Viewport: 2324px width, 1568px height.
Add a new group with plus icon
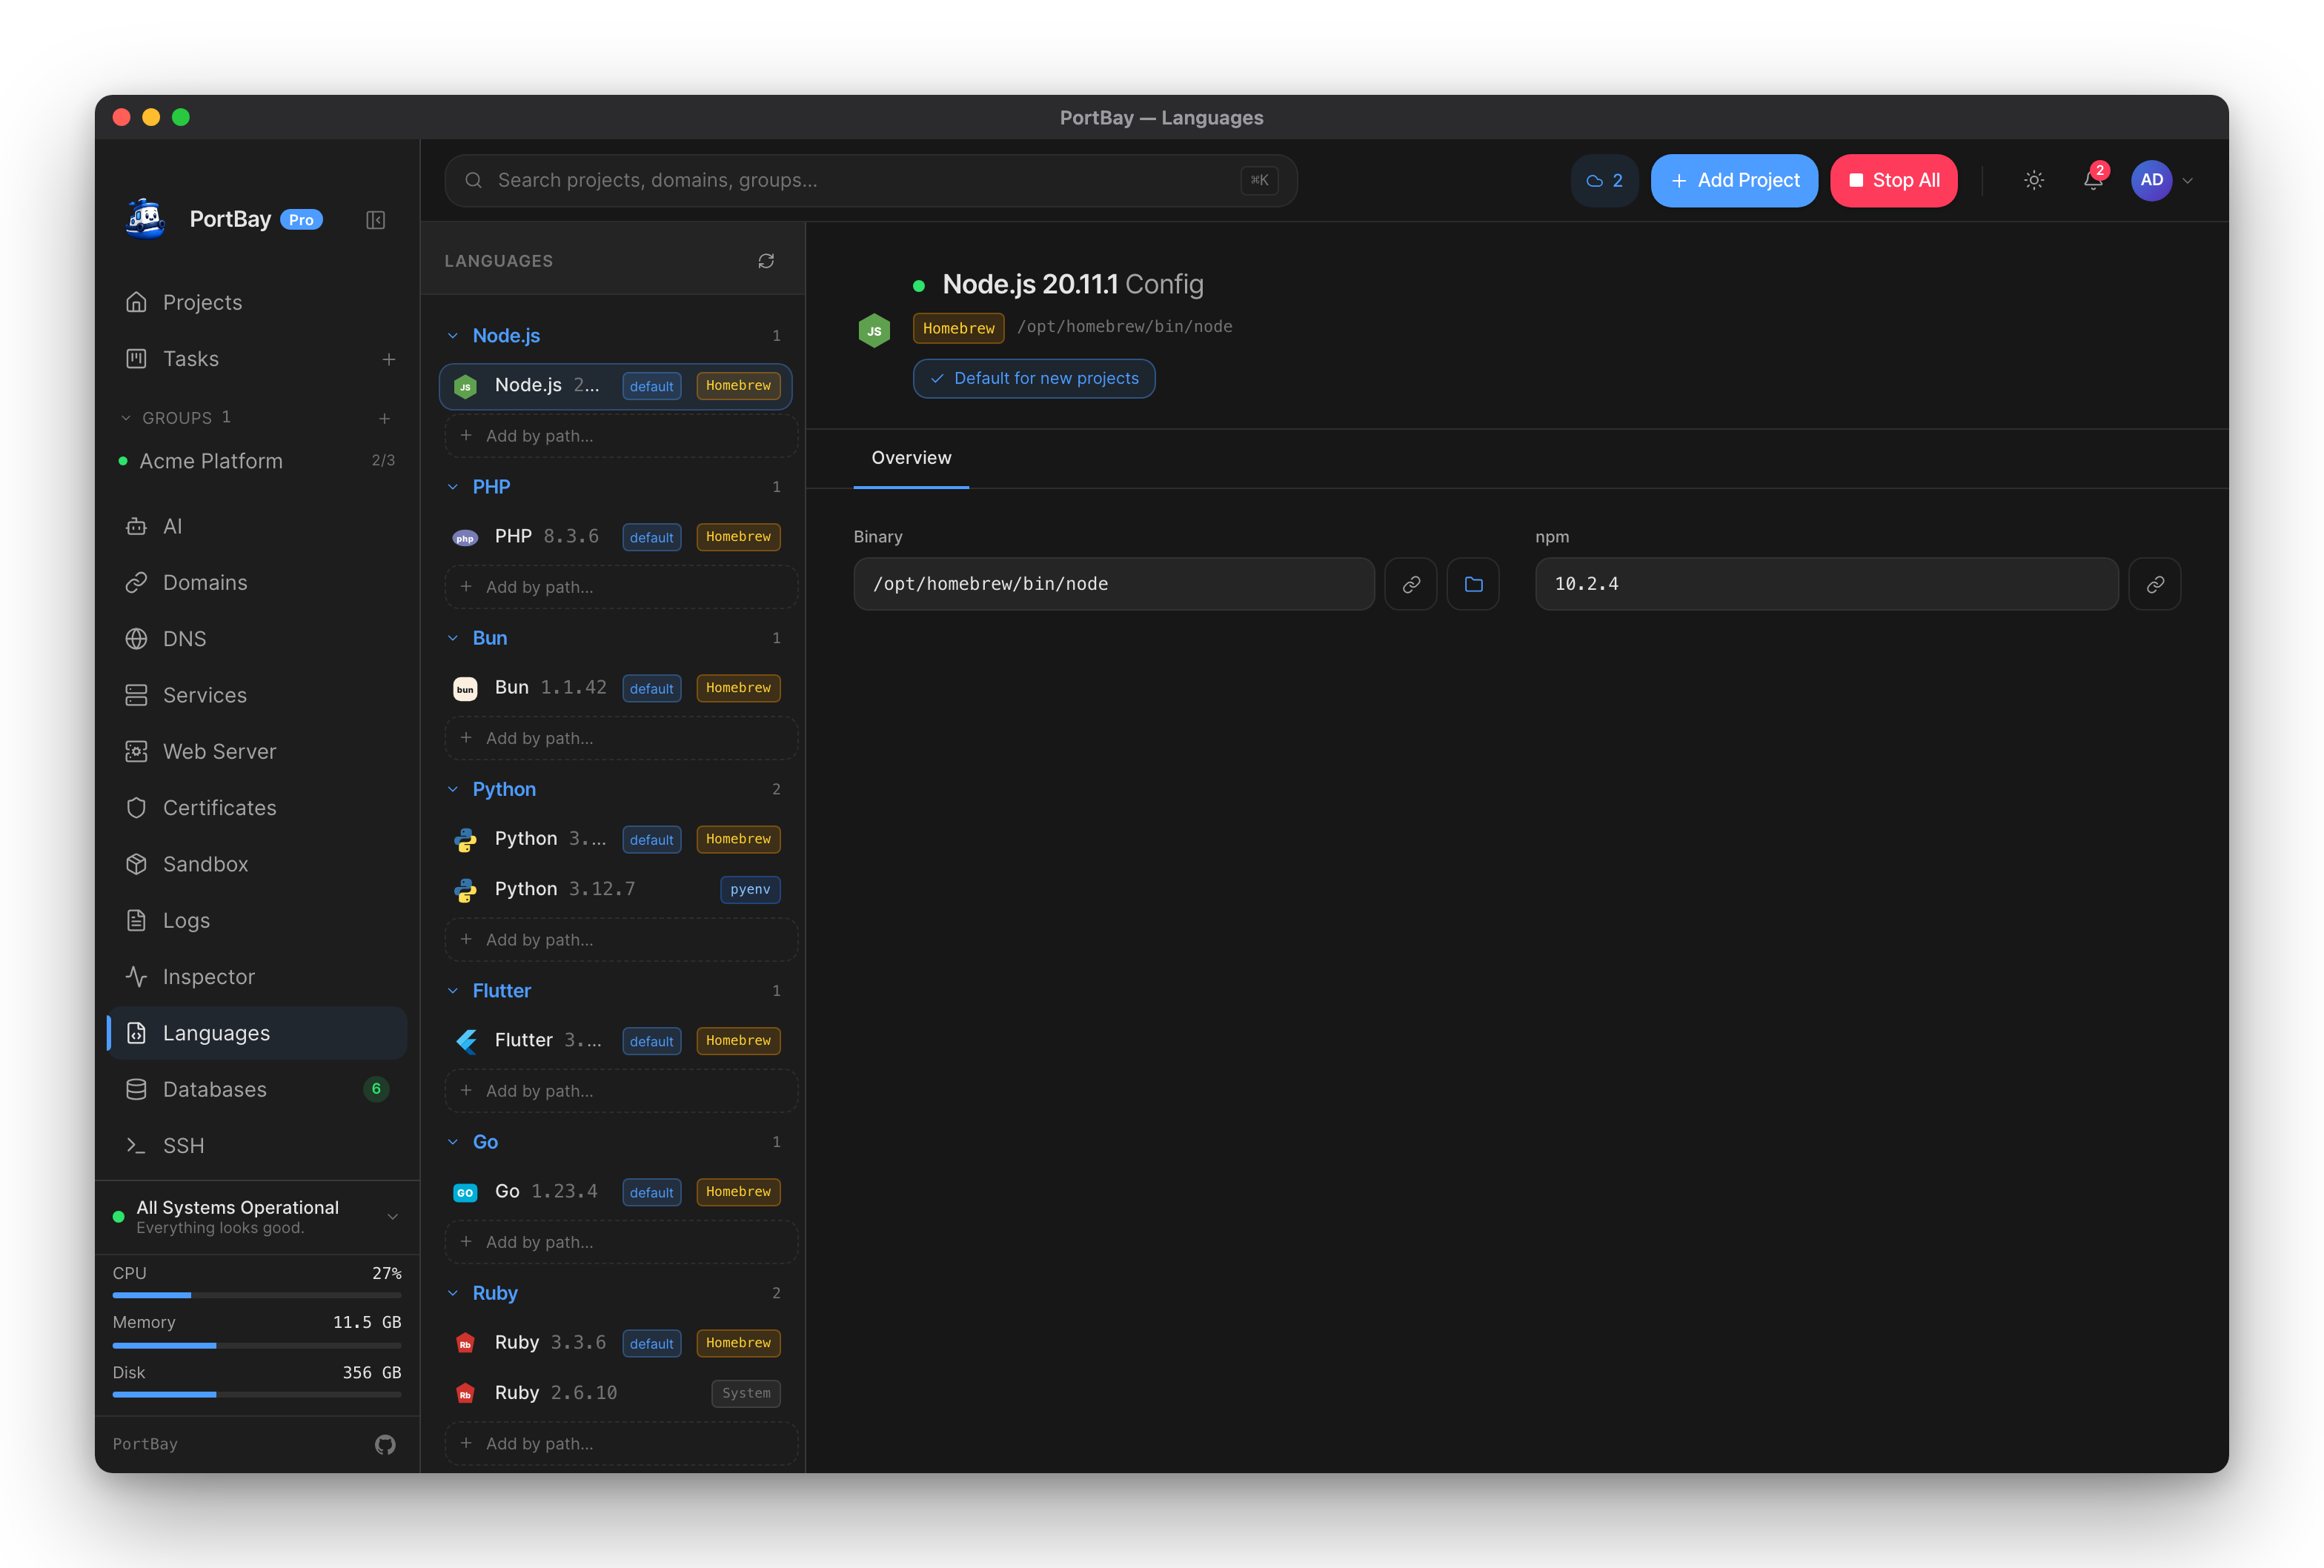[x=385, y=418]
